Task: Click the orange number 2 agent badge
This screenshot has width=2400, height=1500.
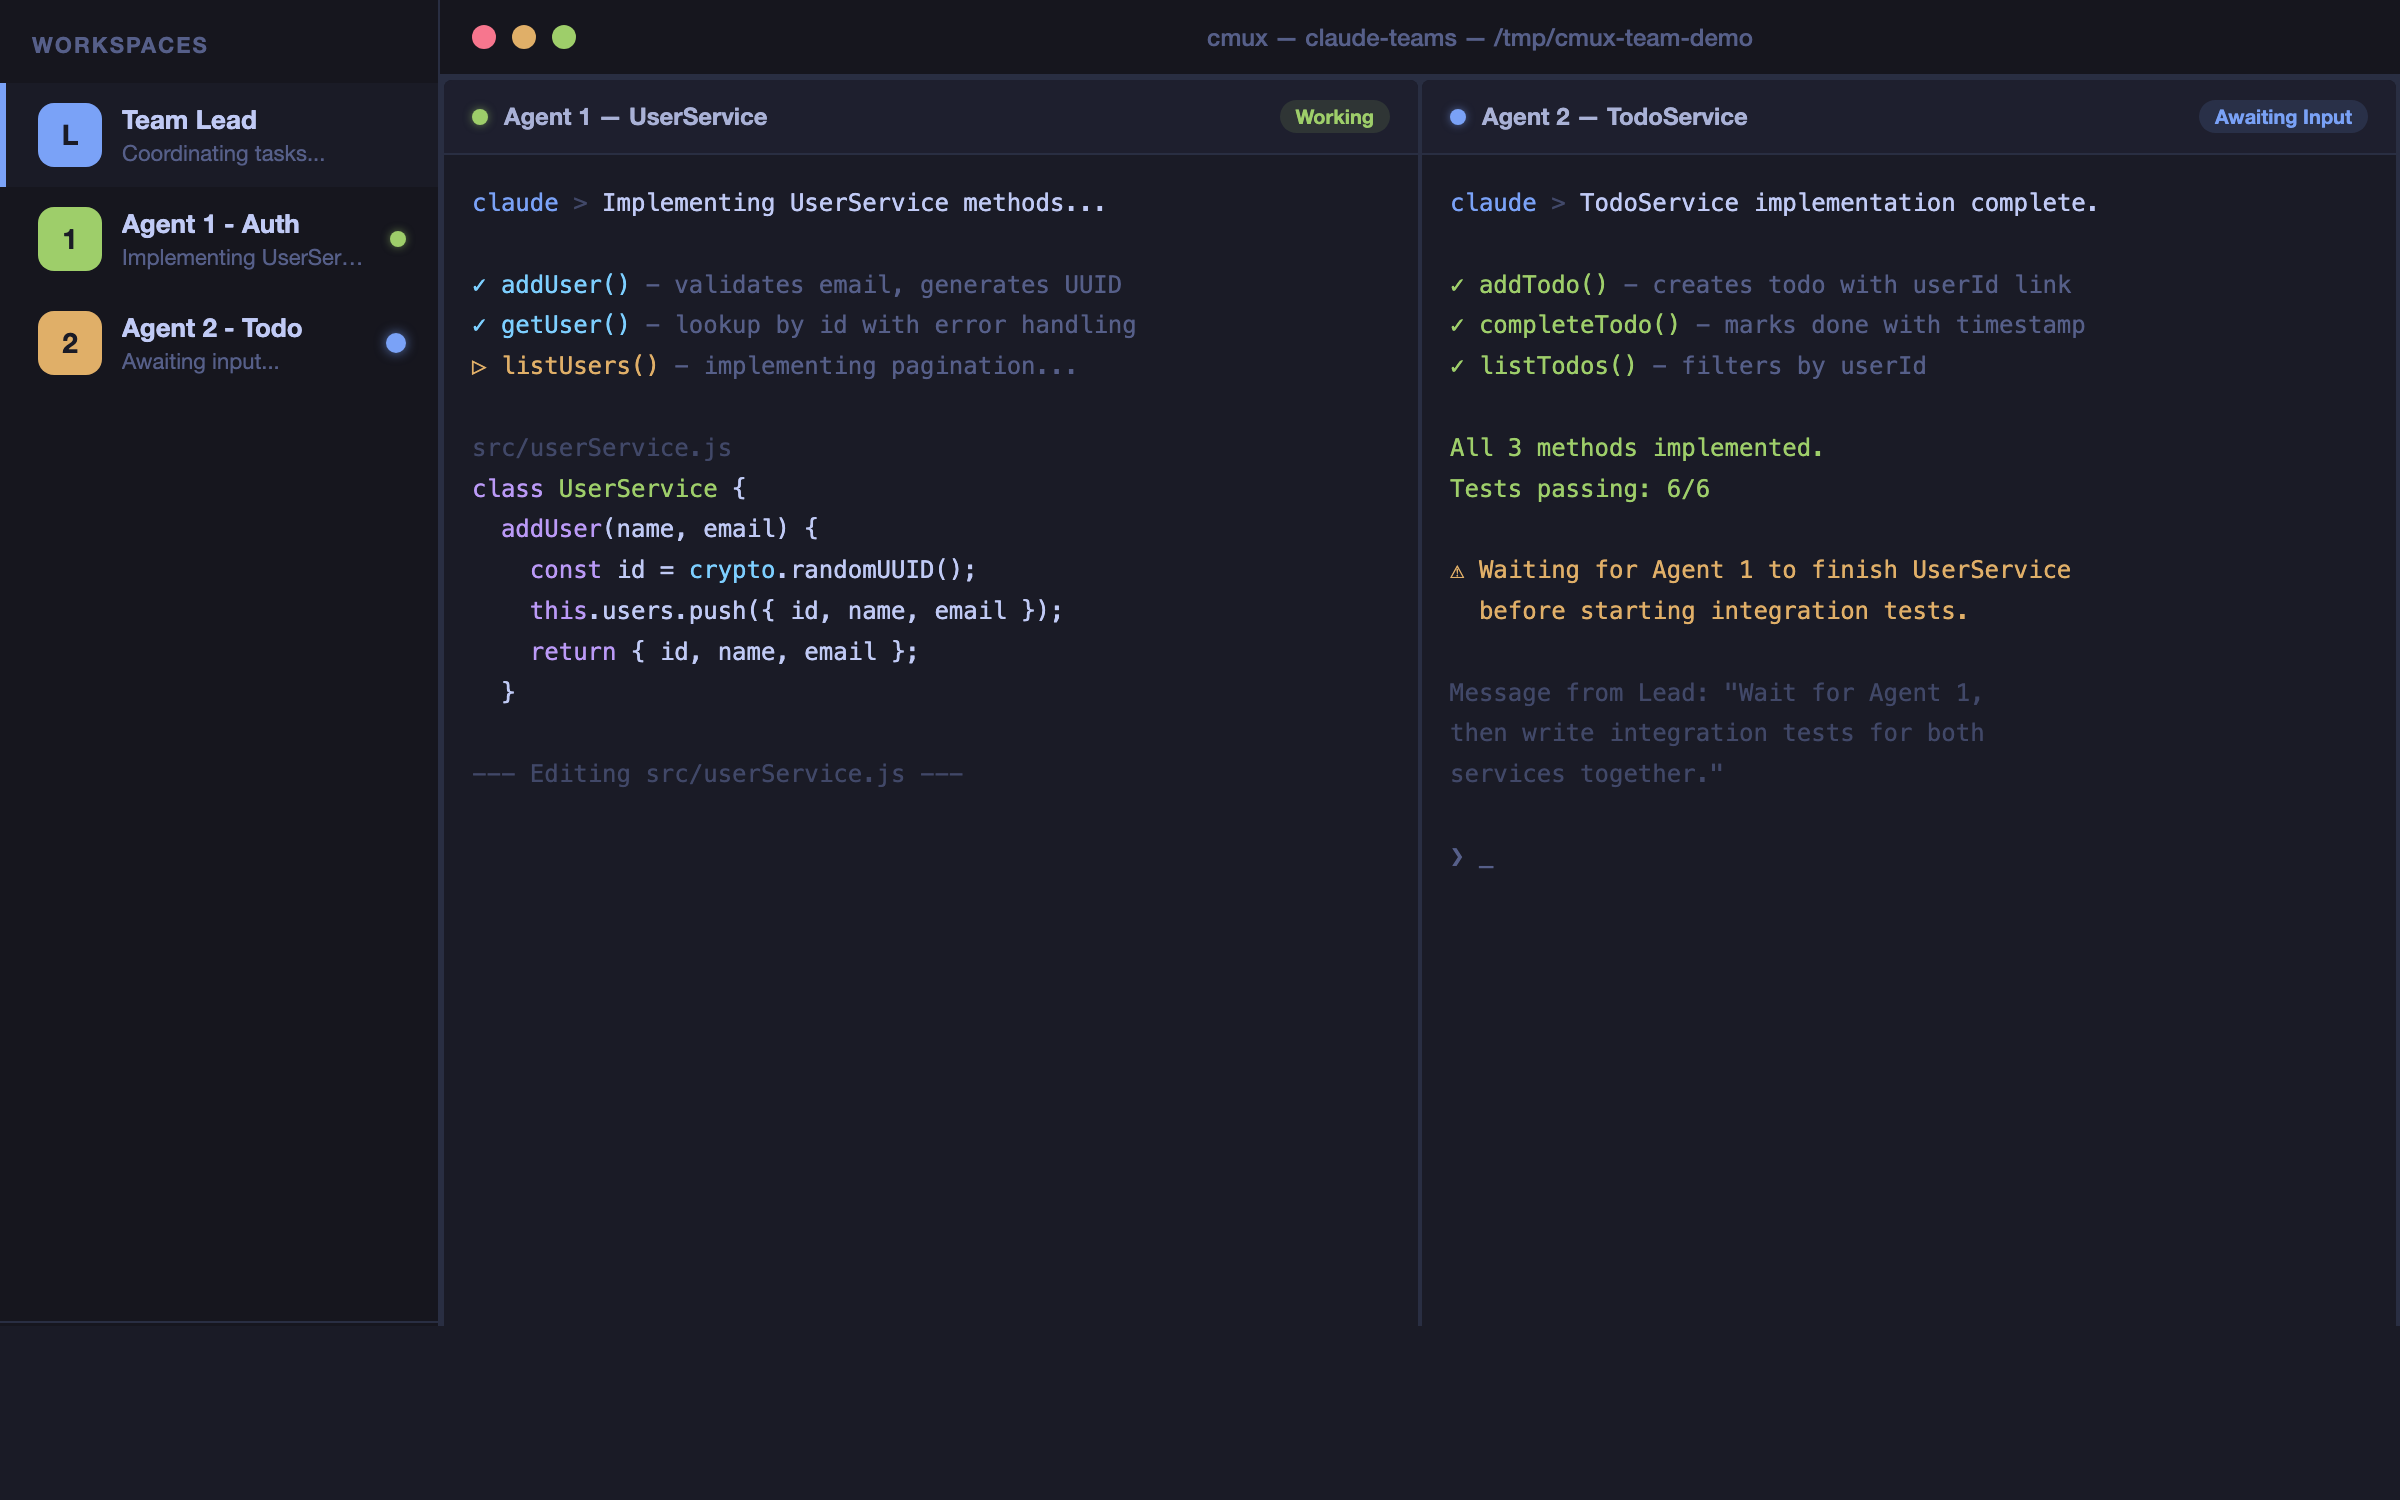Action: coord(69,343)
